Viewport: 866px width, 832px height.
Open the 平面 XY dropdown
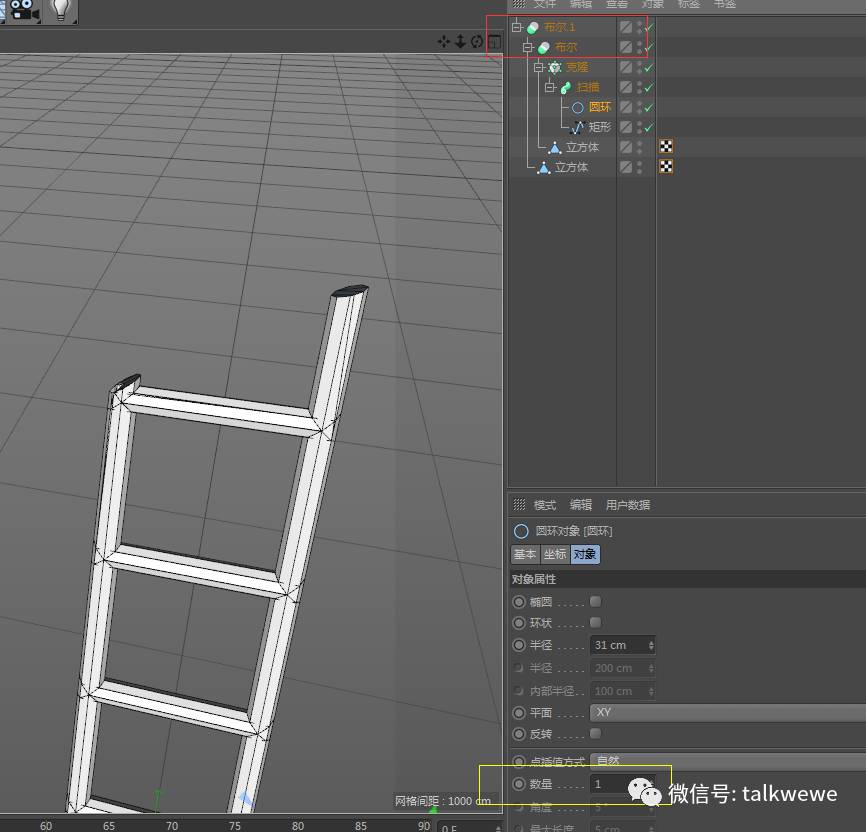tap(728, 713)
